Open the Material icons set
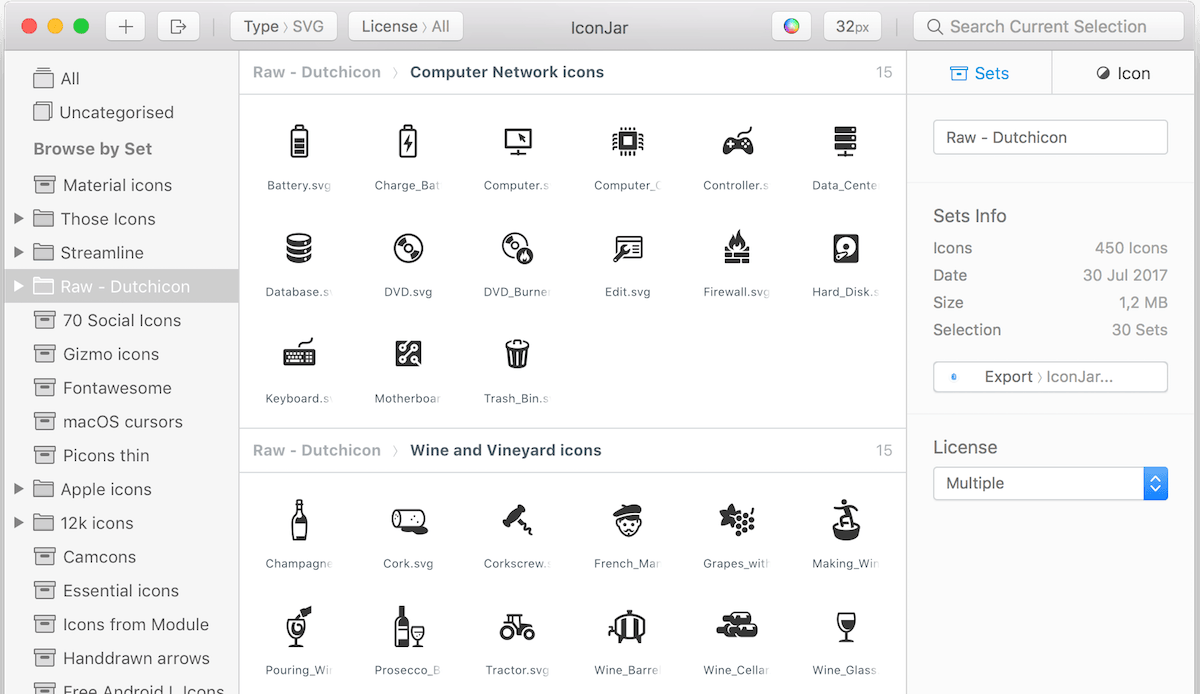The image size is (1200, 694). pos(121,185)
